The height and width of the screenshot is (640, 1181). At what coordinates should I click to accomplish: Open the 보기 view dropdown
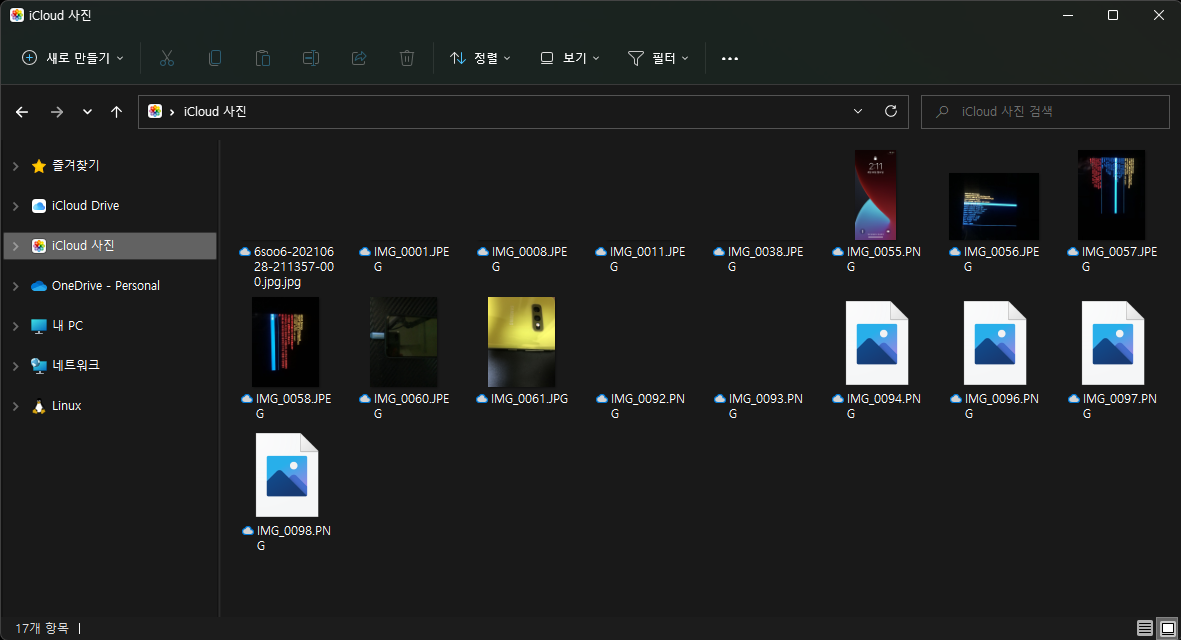point(570,58)
